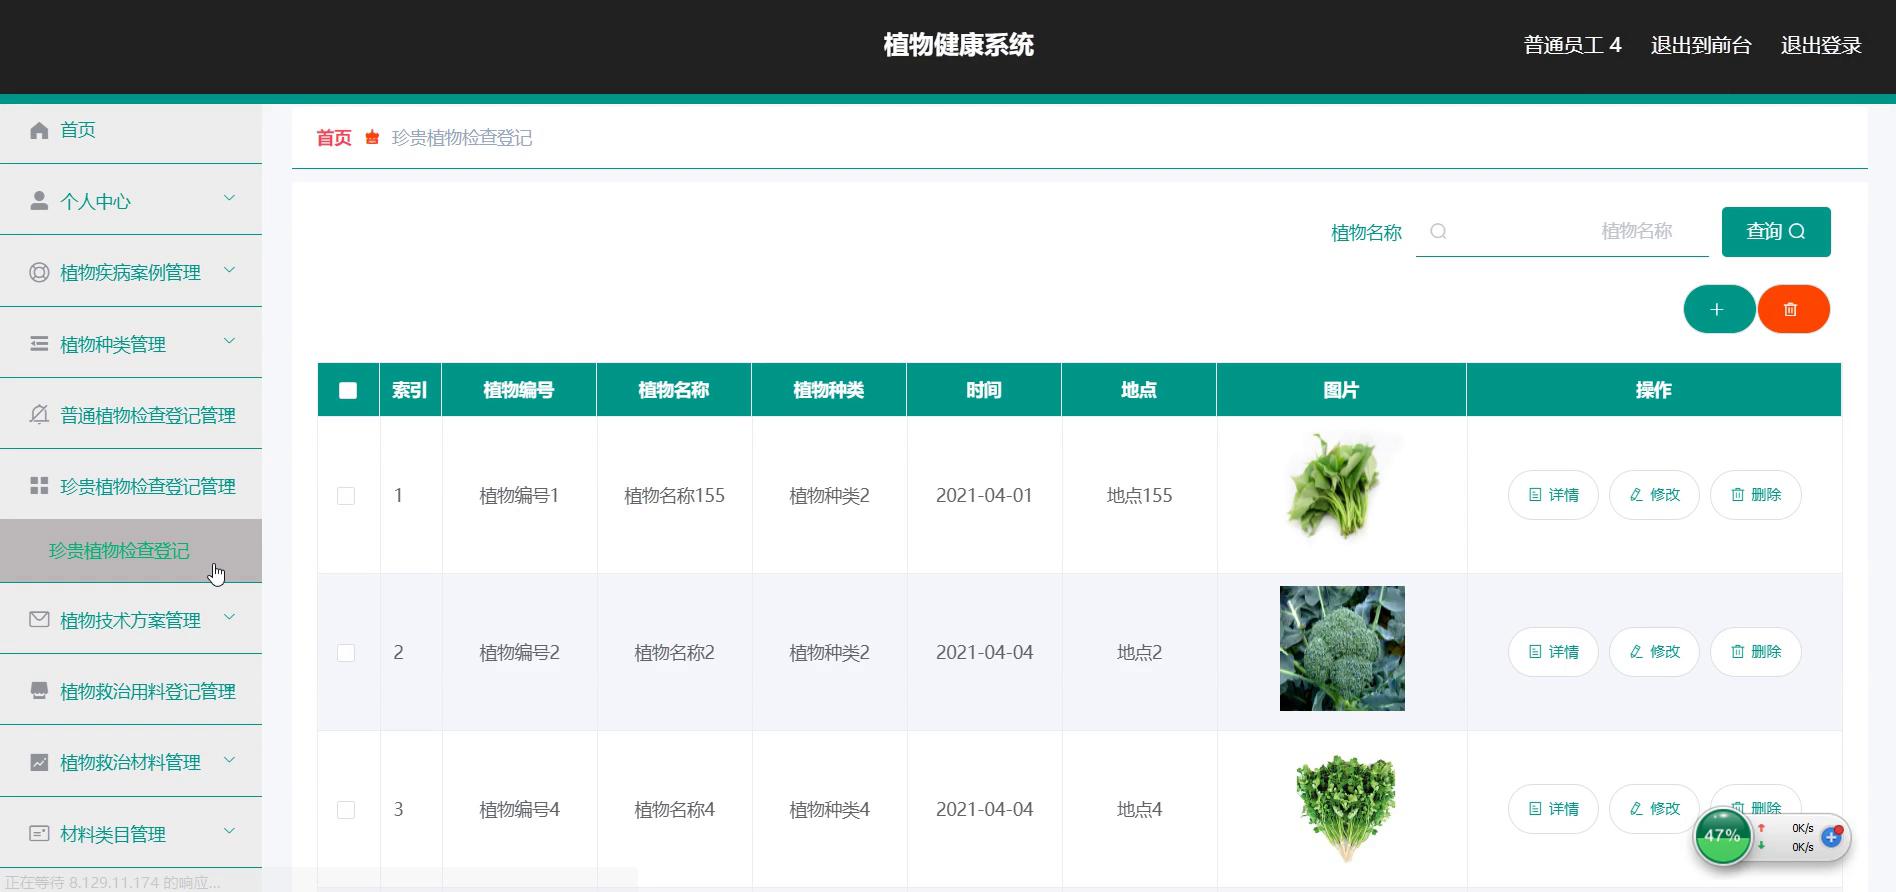
Task: Open 植物救治用料登记管理 in sidebar
Action: click(x=147, y=691)
